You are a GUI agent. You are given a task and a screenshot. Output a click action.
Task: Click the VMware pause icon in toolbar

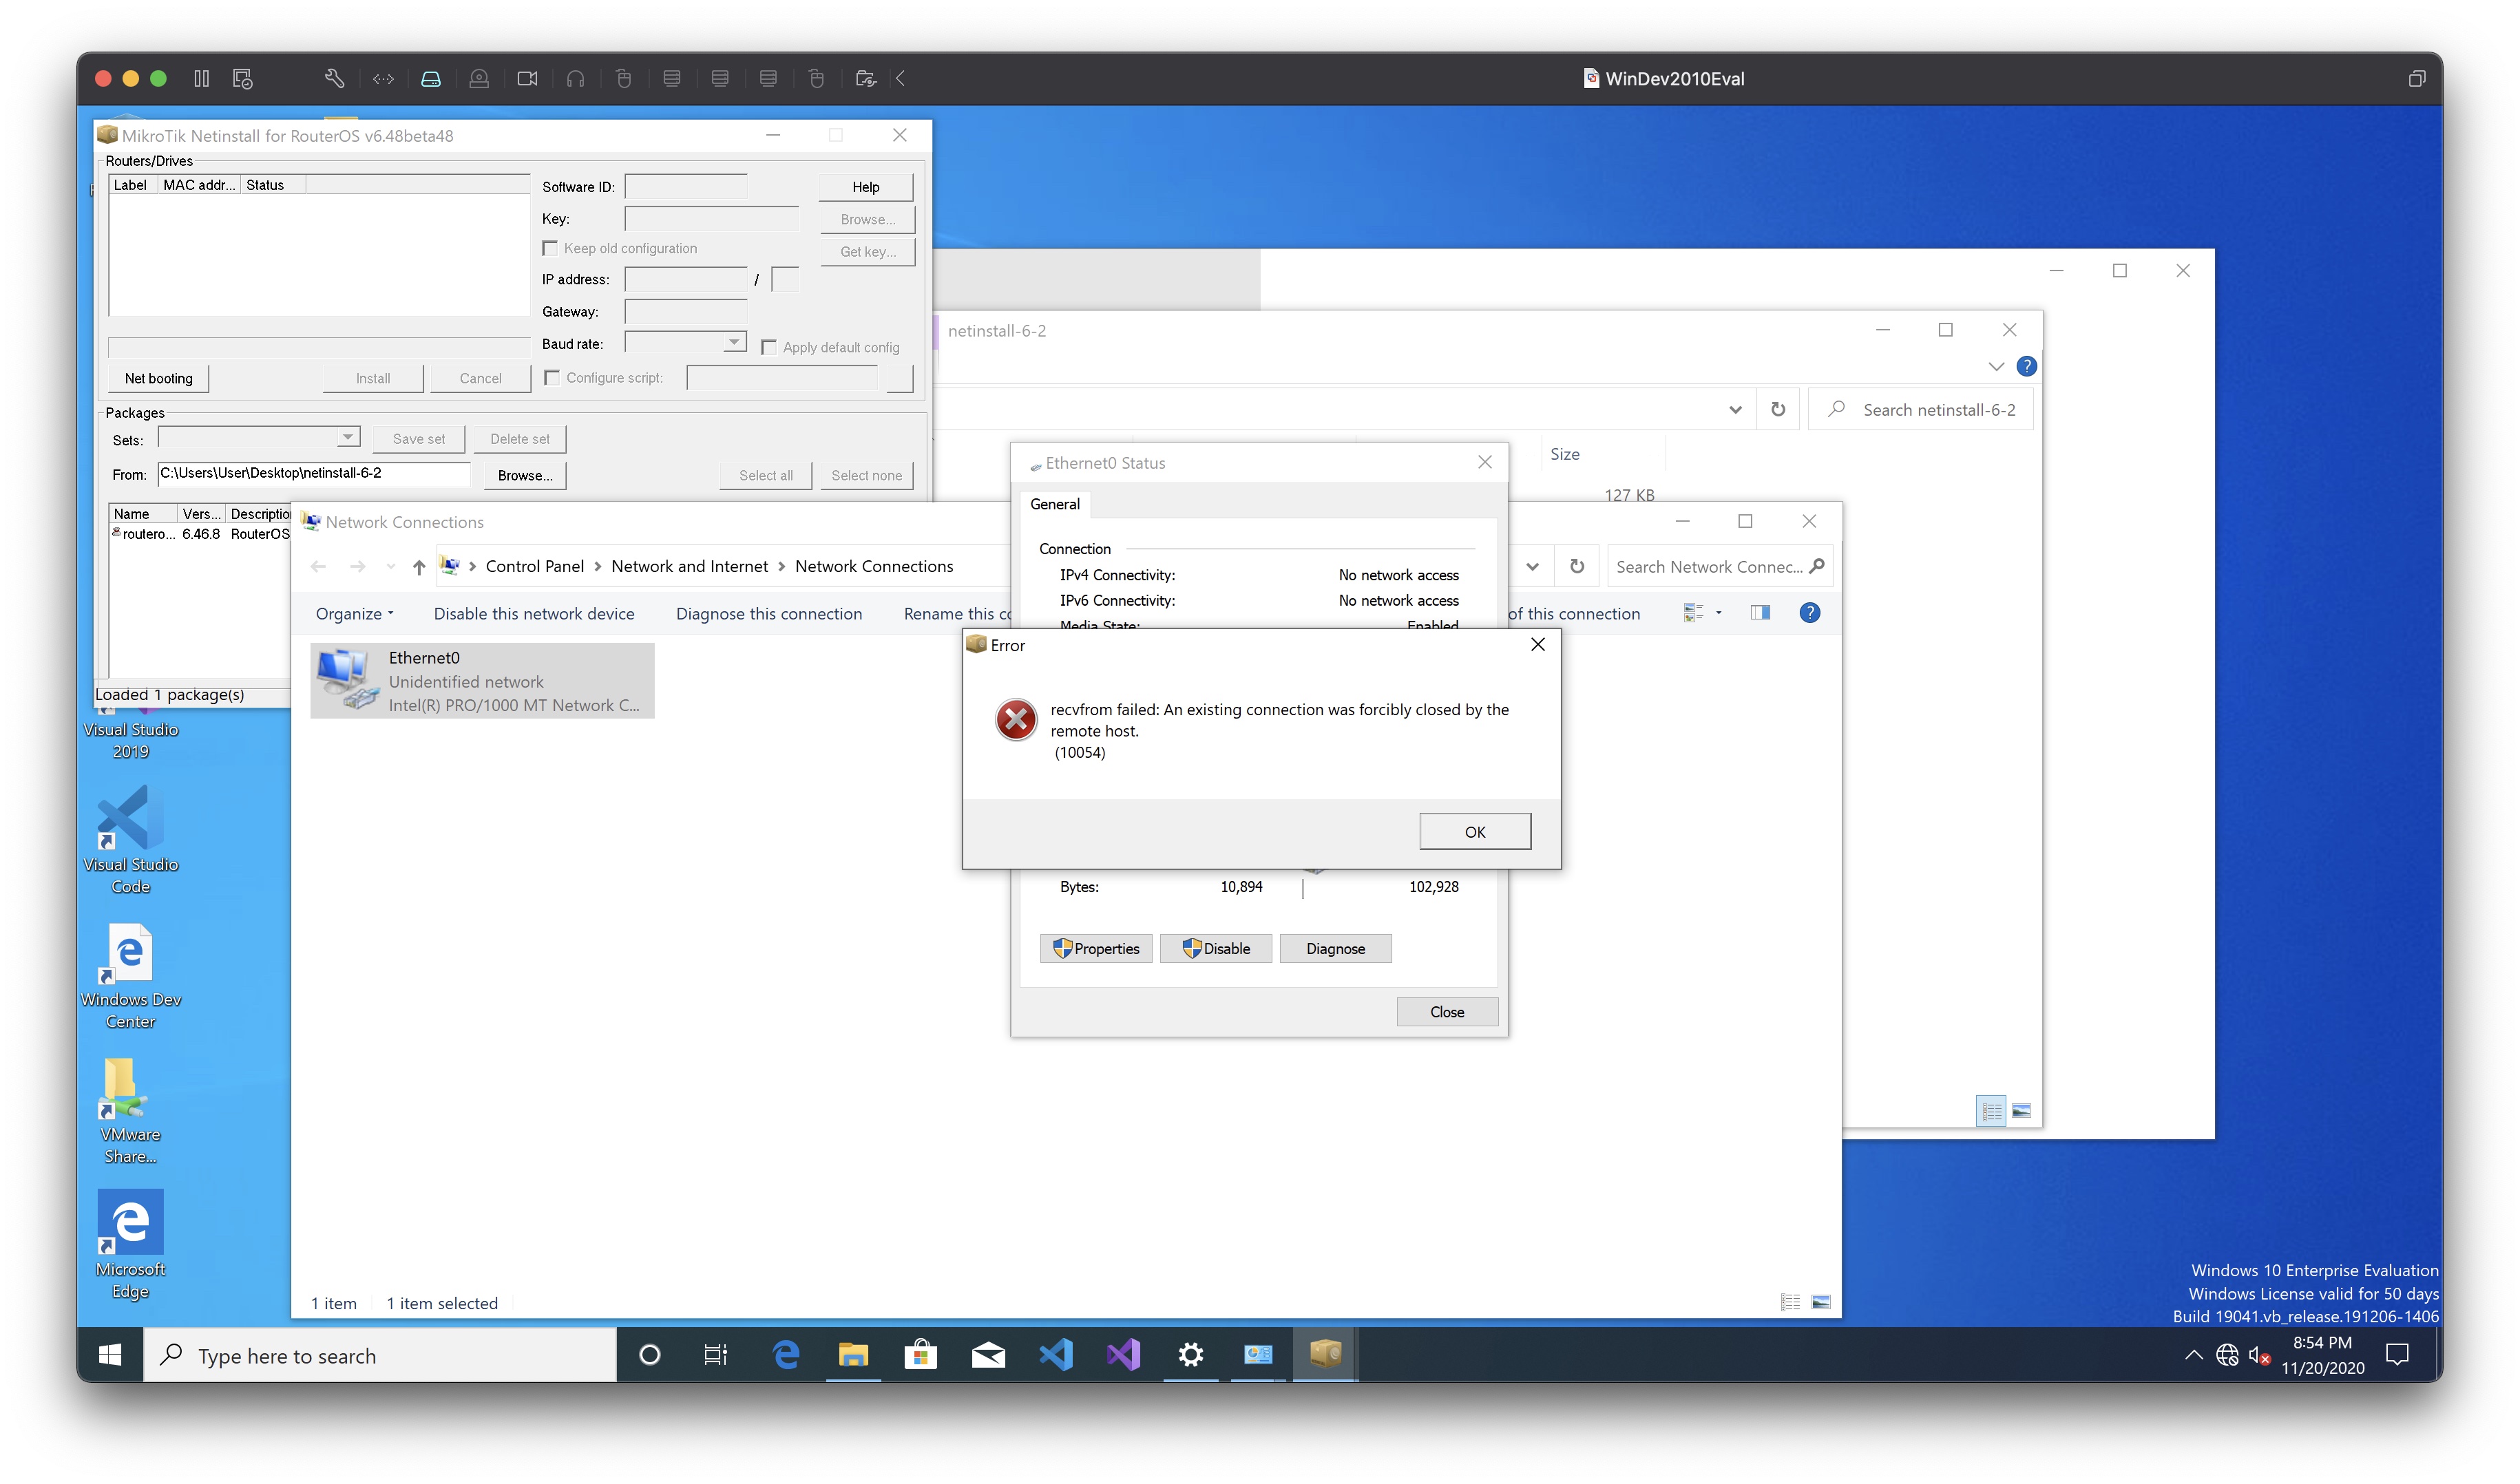[201, 78]
